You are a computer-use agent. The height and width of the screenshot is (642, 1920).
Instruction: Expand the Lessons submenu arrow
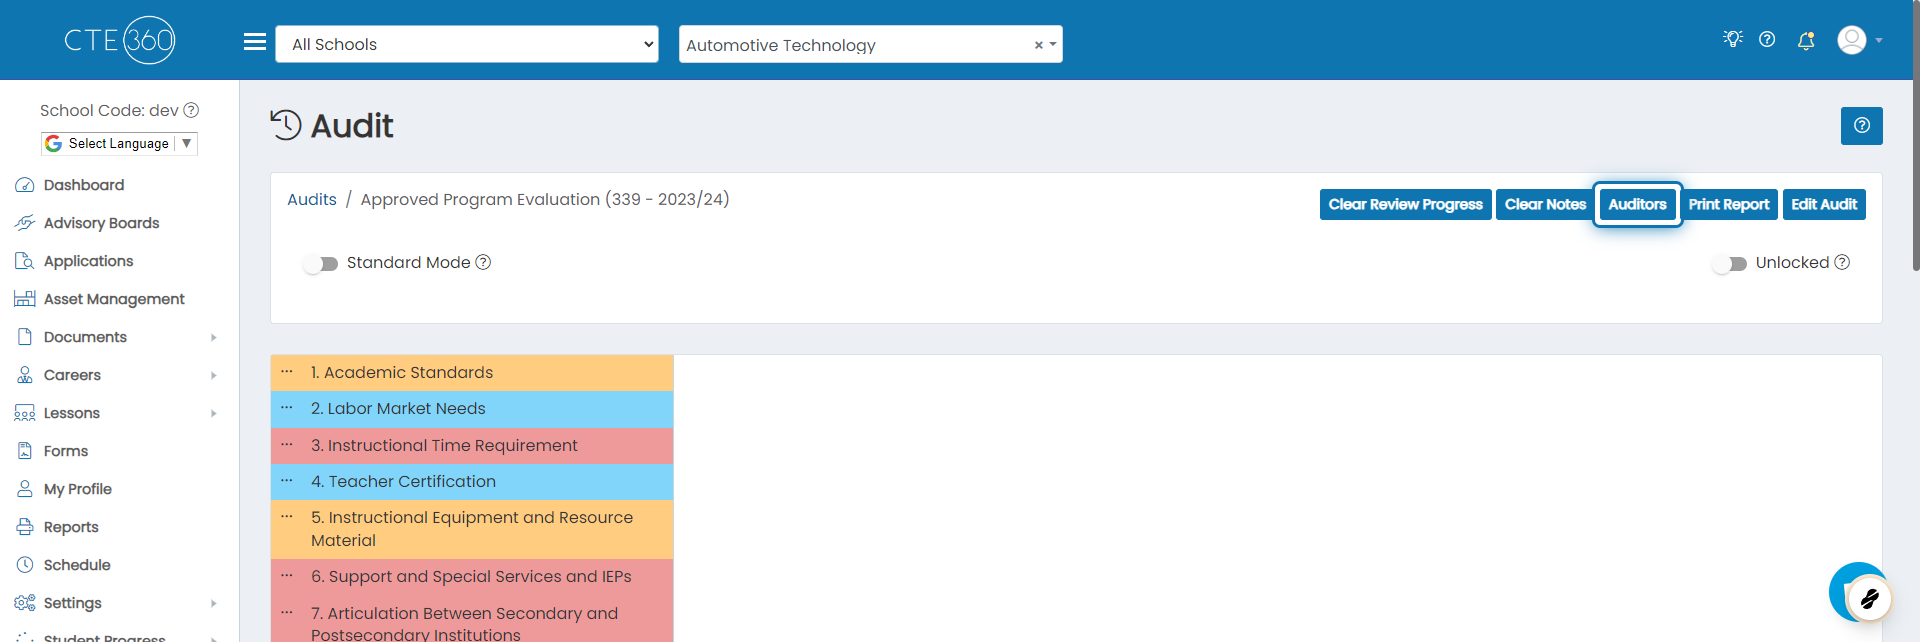(213, 413)
